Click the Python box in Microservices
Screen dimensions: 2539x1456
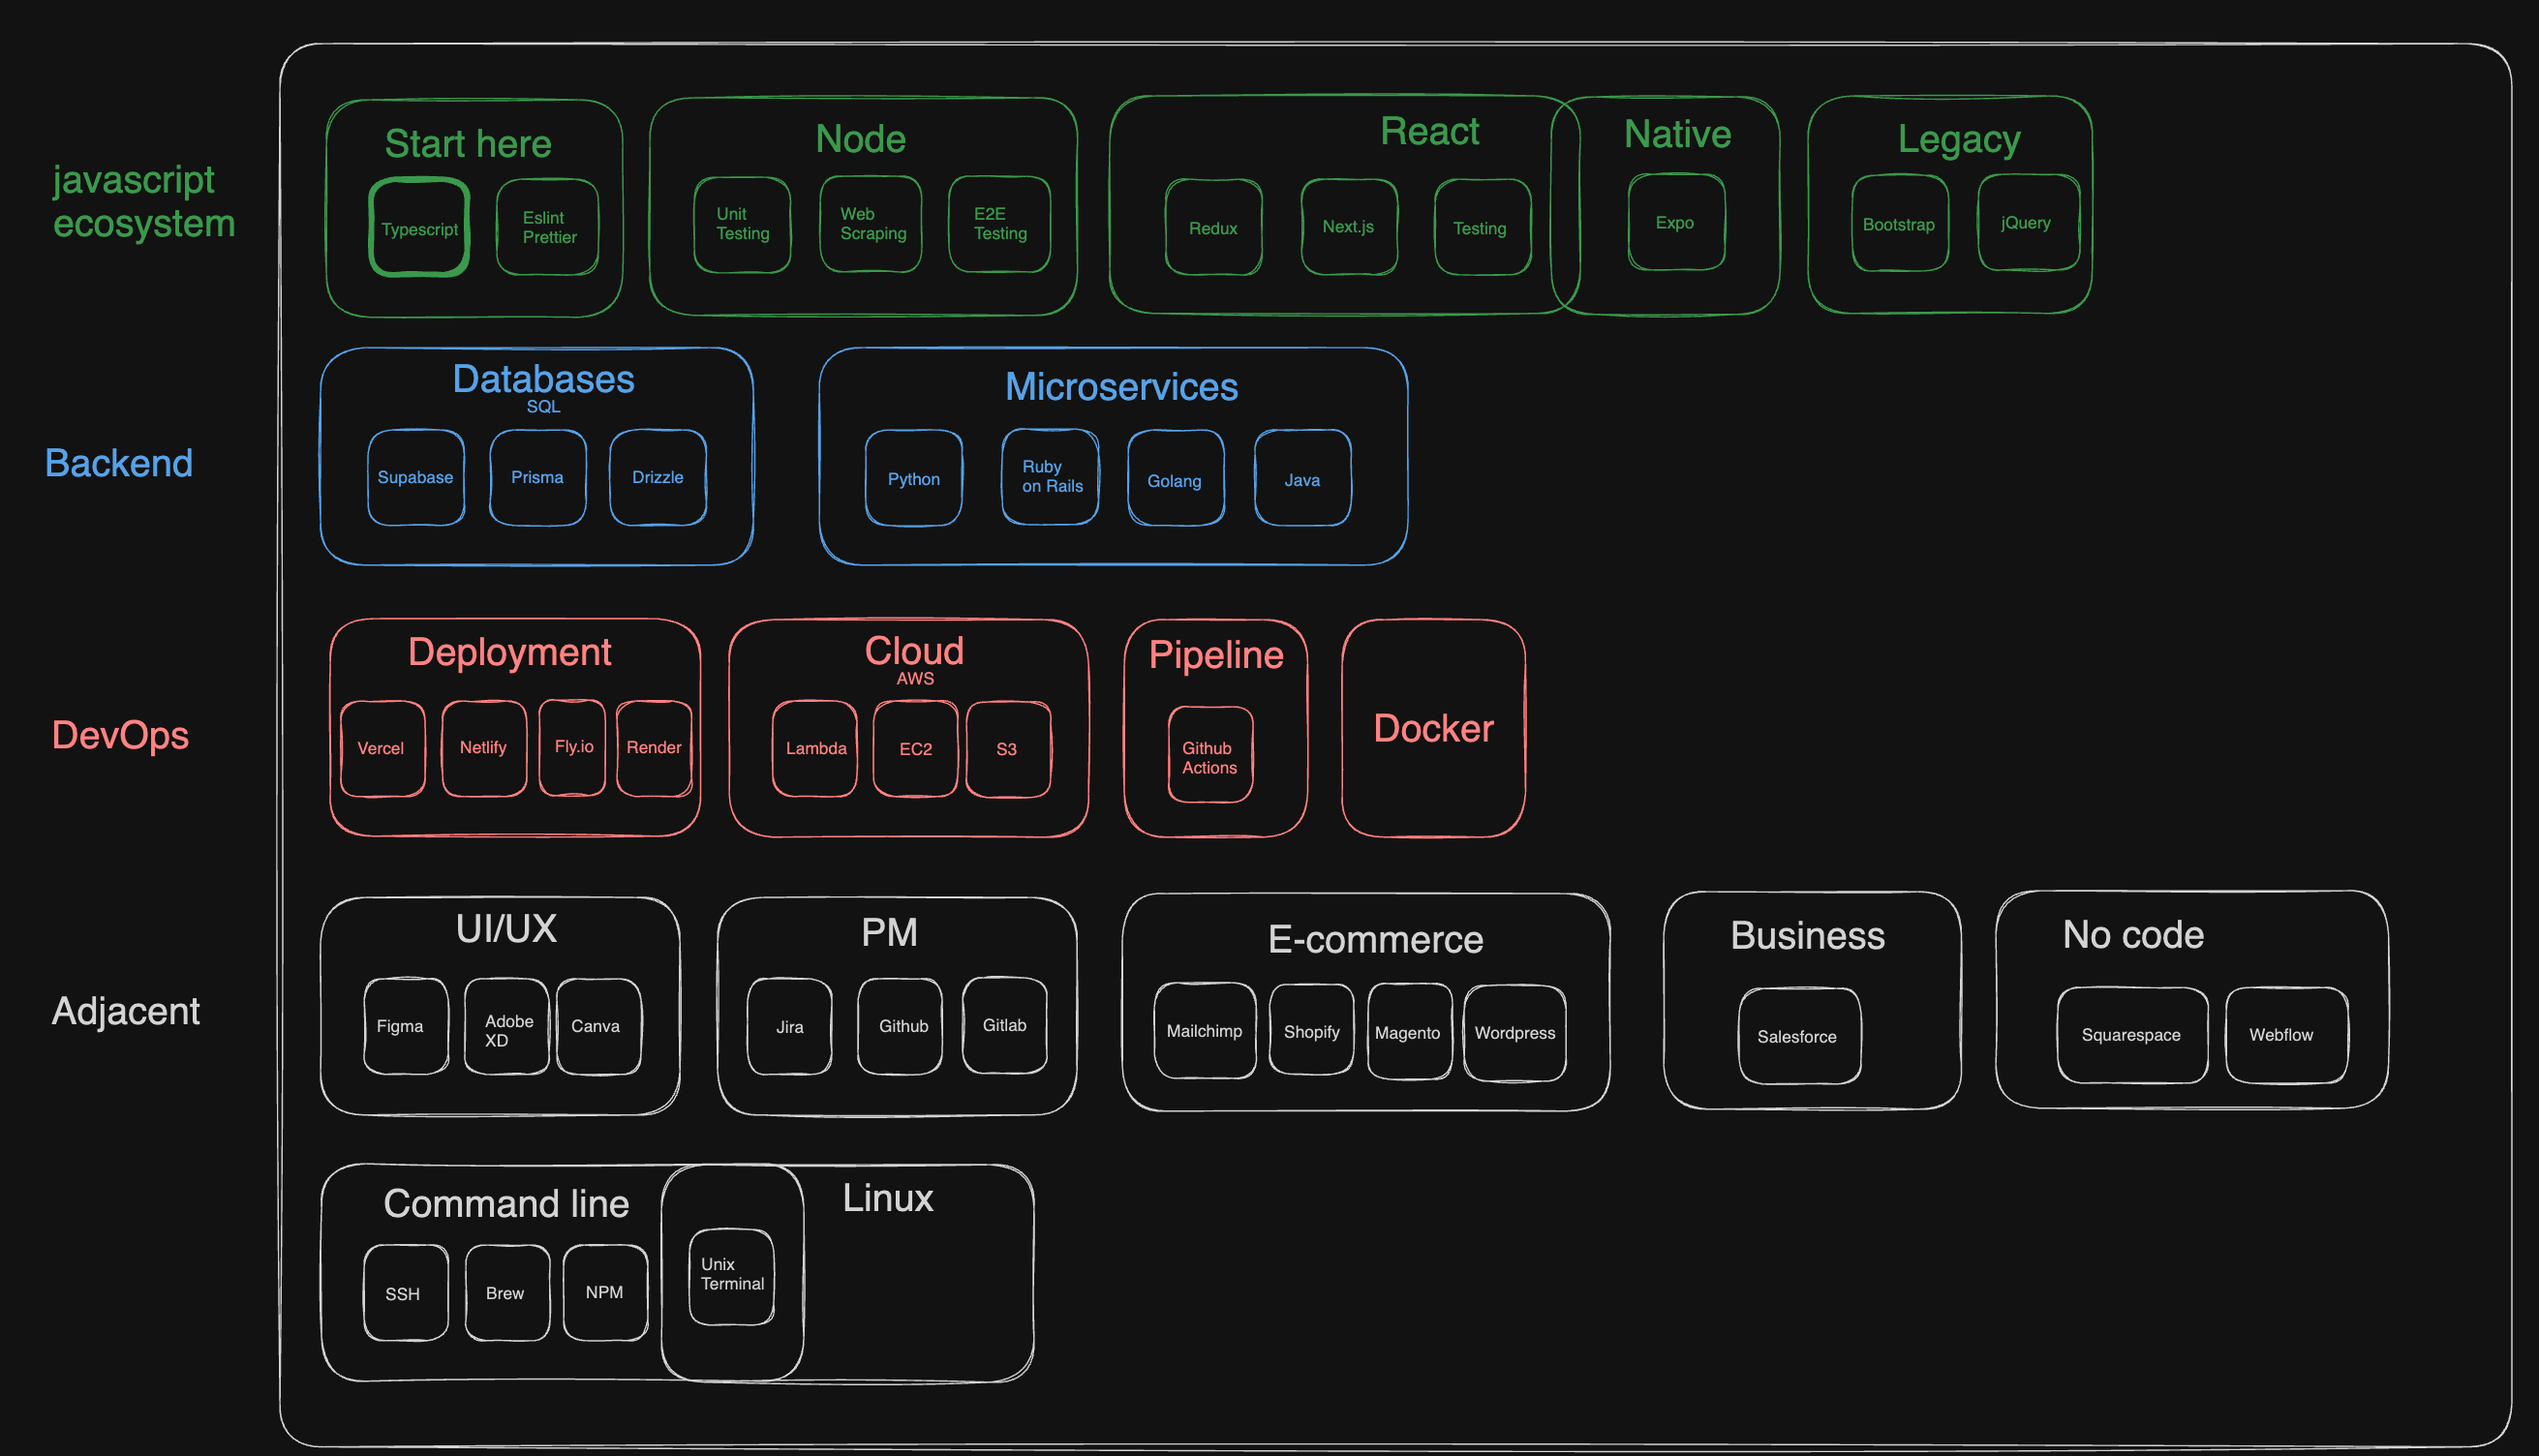click(914, 478)
